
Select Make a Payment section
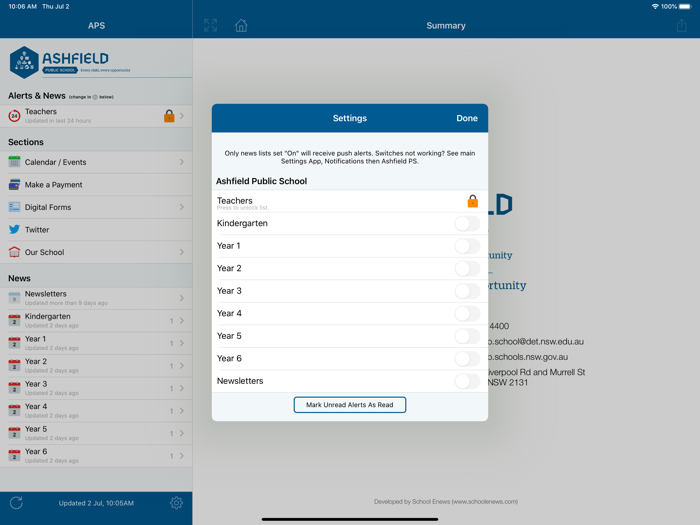click(x=96, y=184)
